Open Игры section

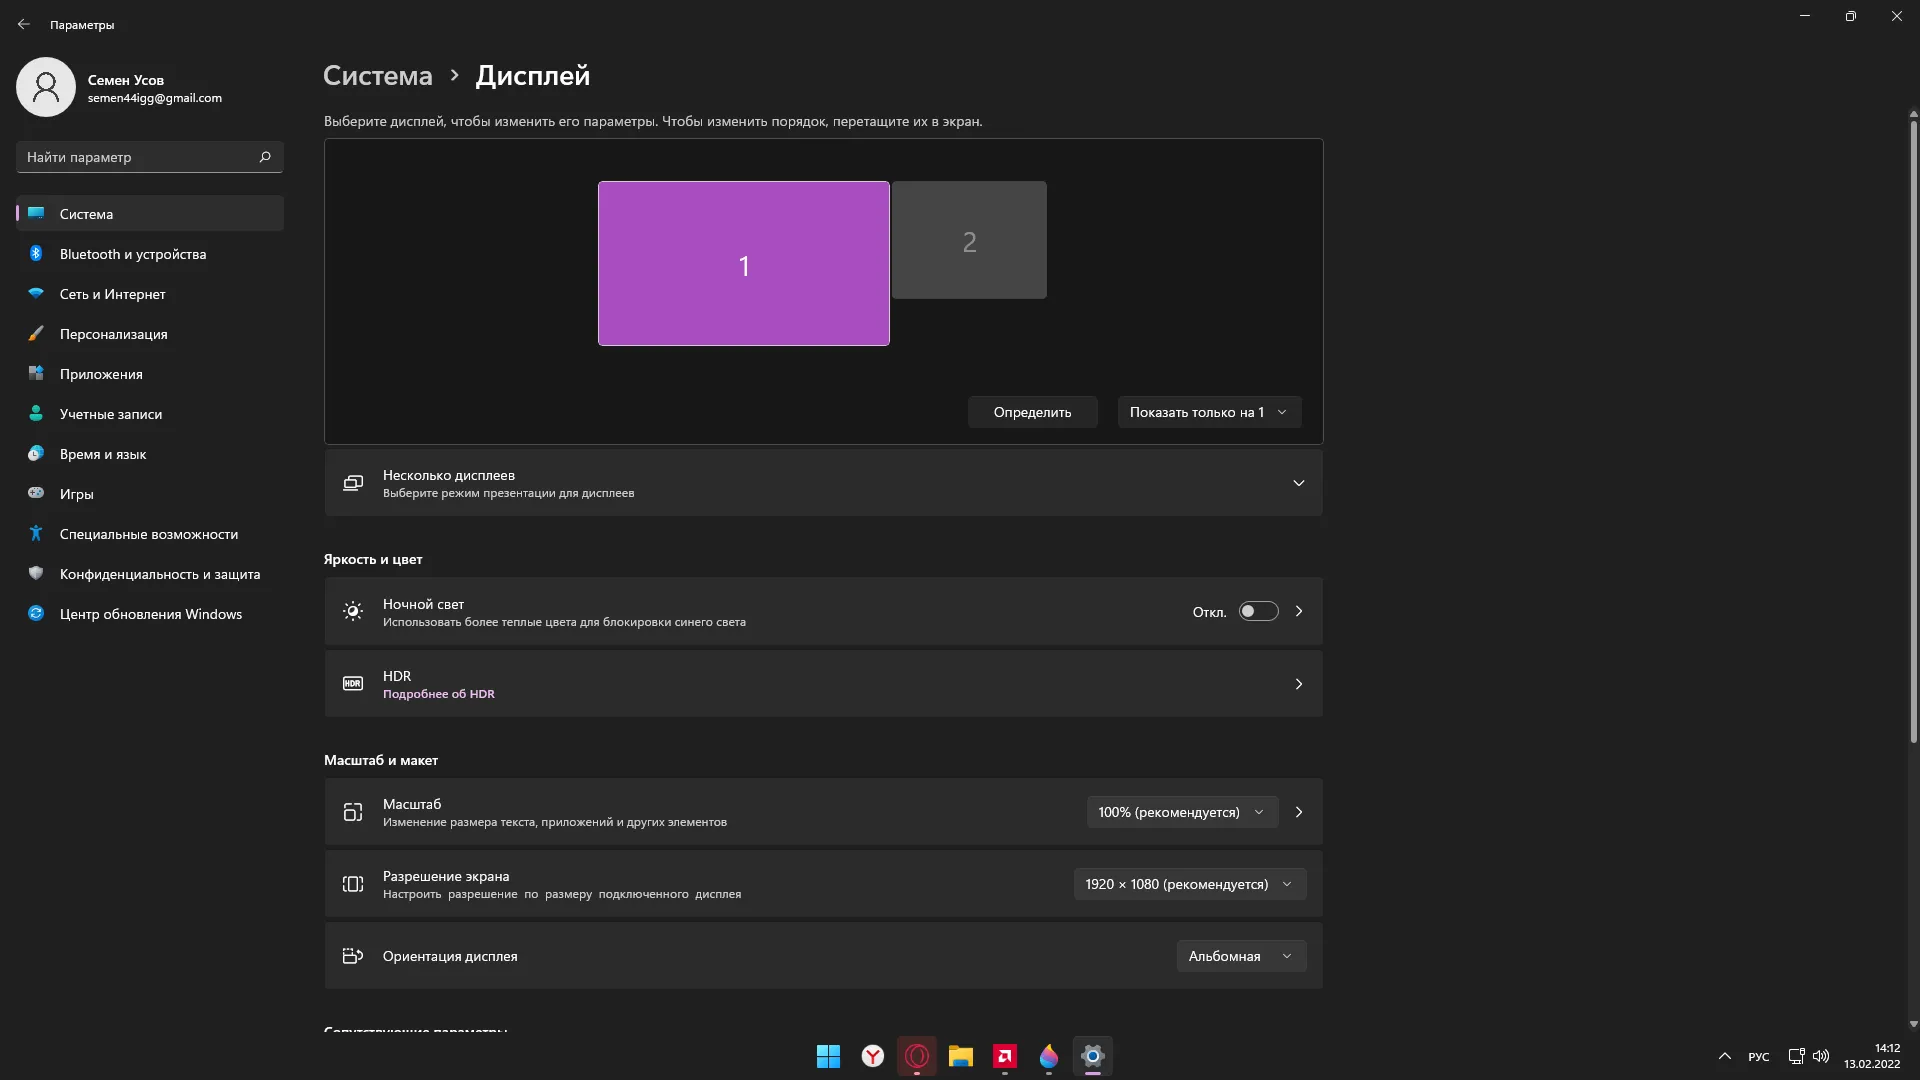[150, 494]
